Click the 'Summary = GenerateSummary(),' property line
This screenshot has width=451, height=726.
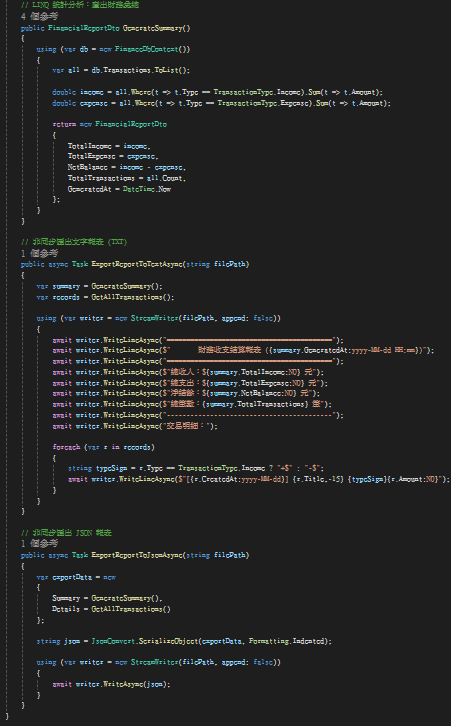click(x=107, y=599)
